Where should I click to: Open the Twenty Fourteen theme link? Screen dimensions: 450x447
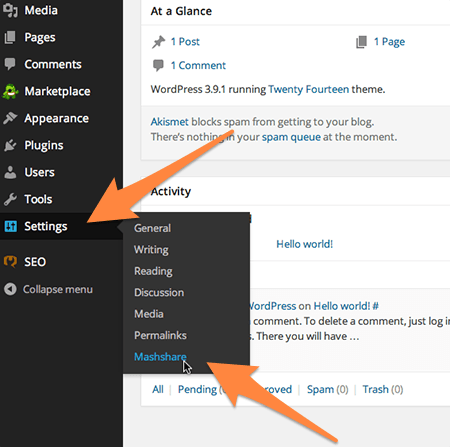tap(309, 89)
